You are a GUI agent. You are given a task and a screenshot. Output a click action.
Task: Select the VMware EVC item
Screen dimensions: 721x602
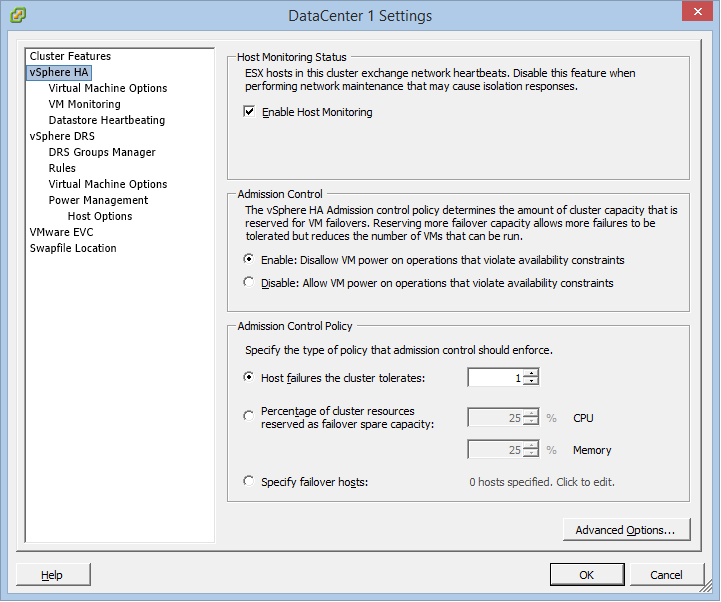pyautogui.click(x=62, y=232)
